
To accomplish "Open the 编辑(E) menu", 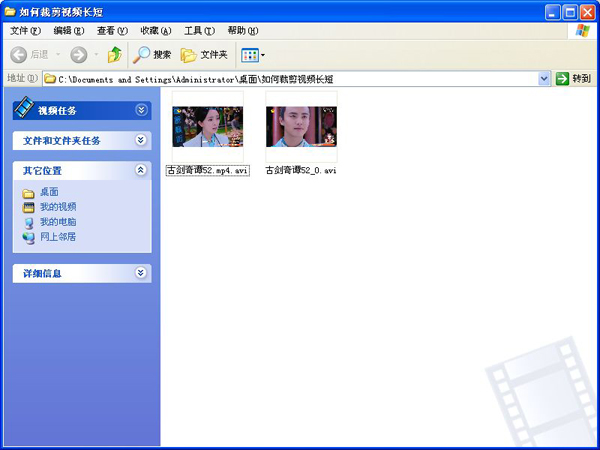I will click(x=69, y=31).
